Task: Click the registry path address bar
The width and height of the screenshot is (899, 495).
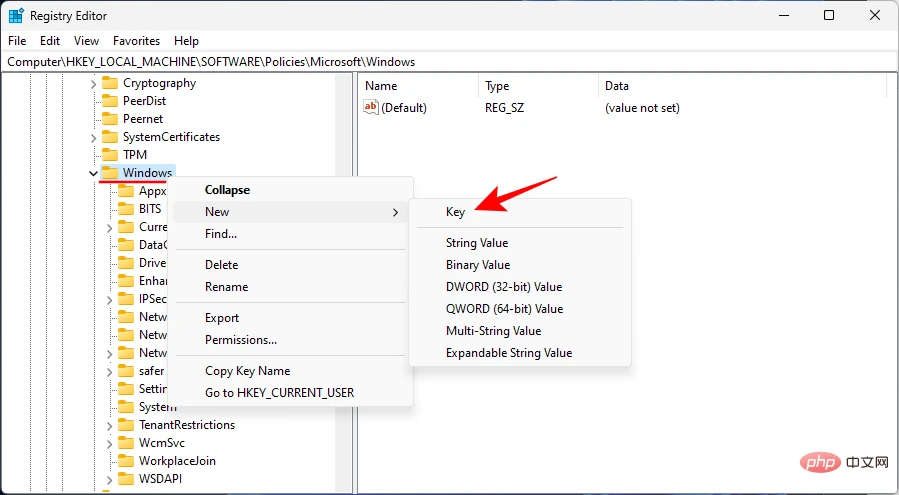Action: pyautogui.click(x=450, y=62)
